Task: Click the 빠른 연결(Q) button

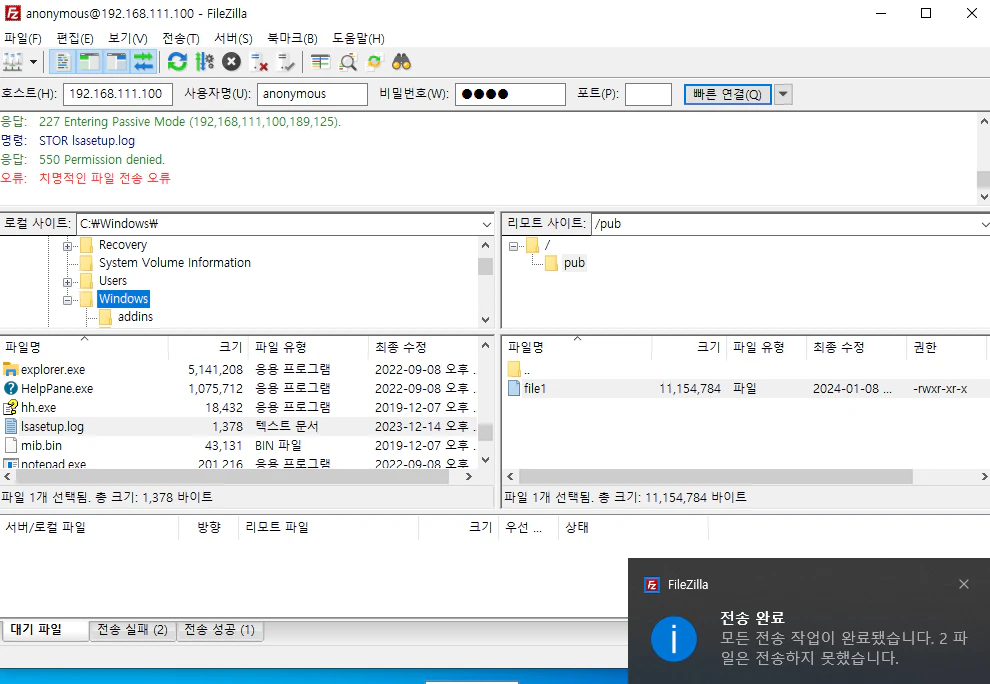Action: (727, 95)
